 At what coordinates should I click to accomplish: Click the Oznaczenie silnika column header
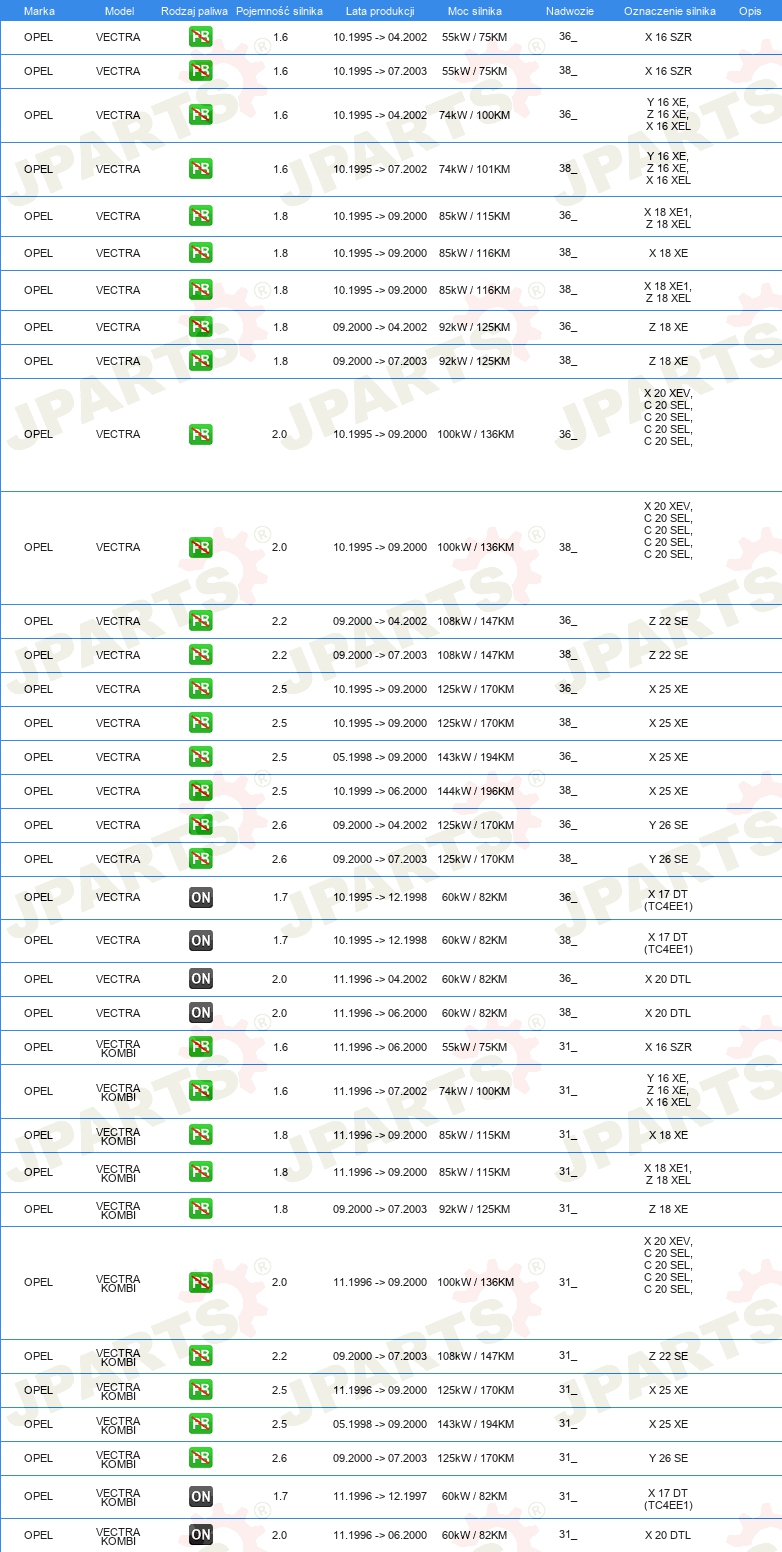[669, 11]
